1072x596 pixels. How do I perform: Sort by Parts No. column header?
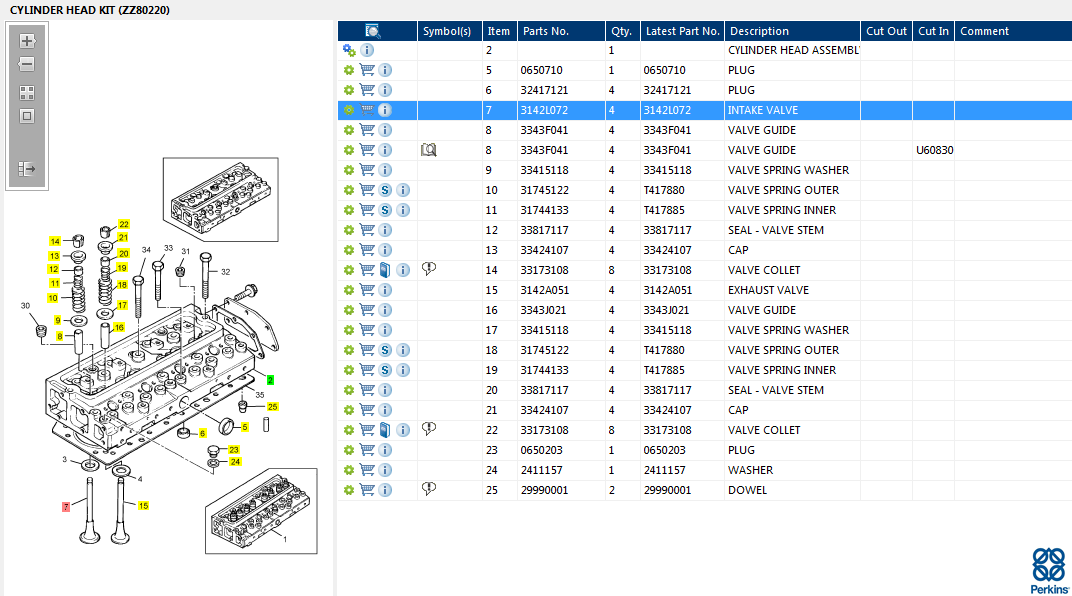pyautogui.click(x=546, y=31)
